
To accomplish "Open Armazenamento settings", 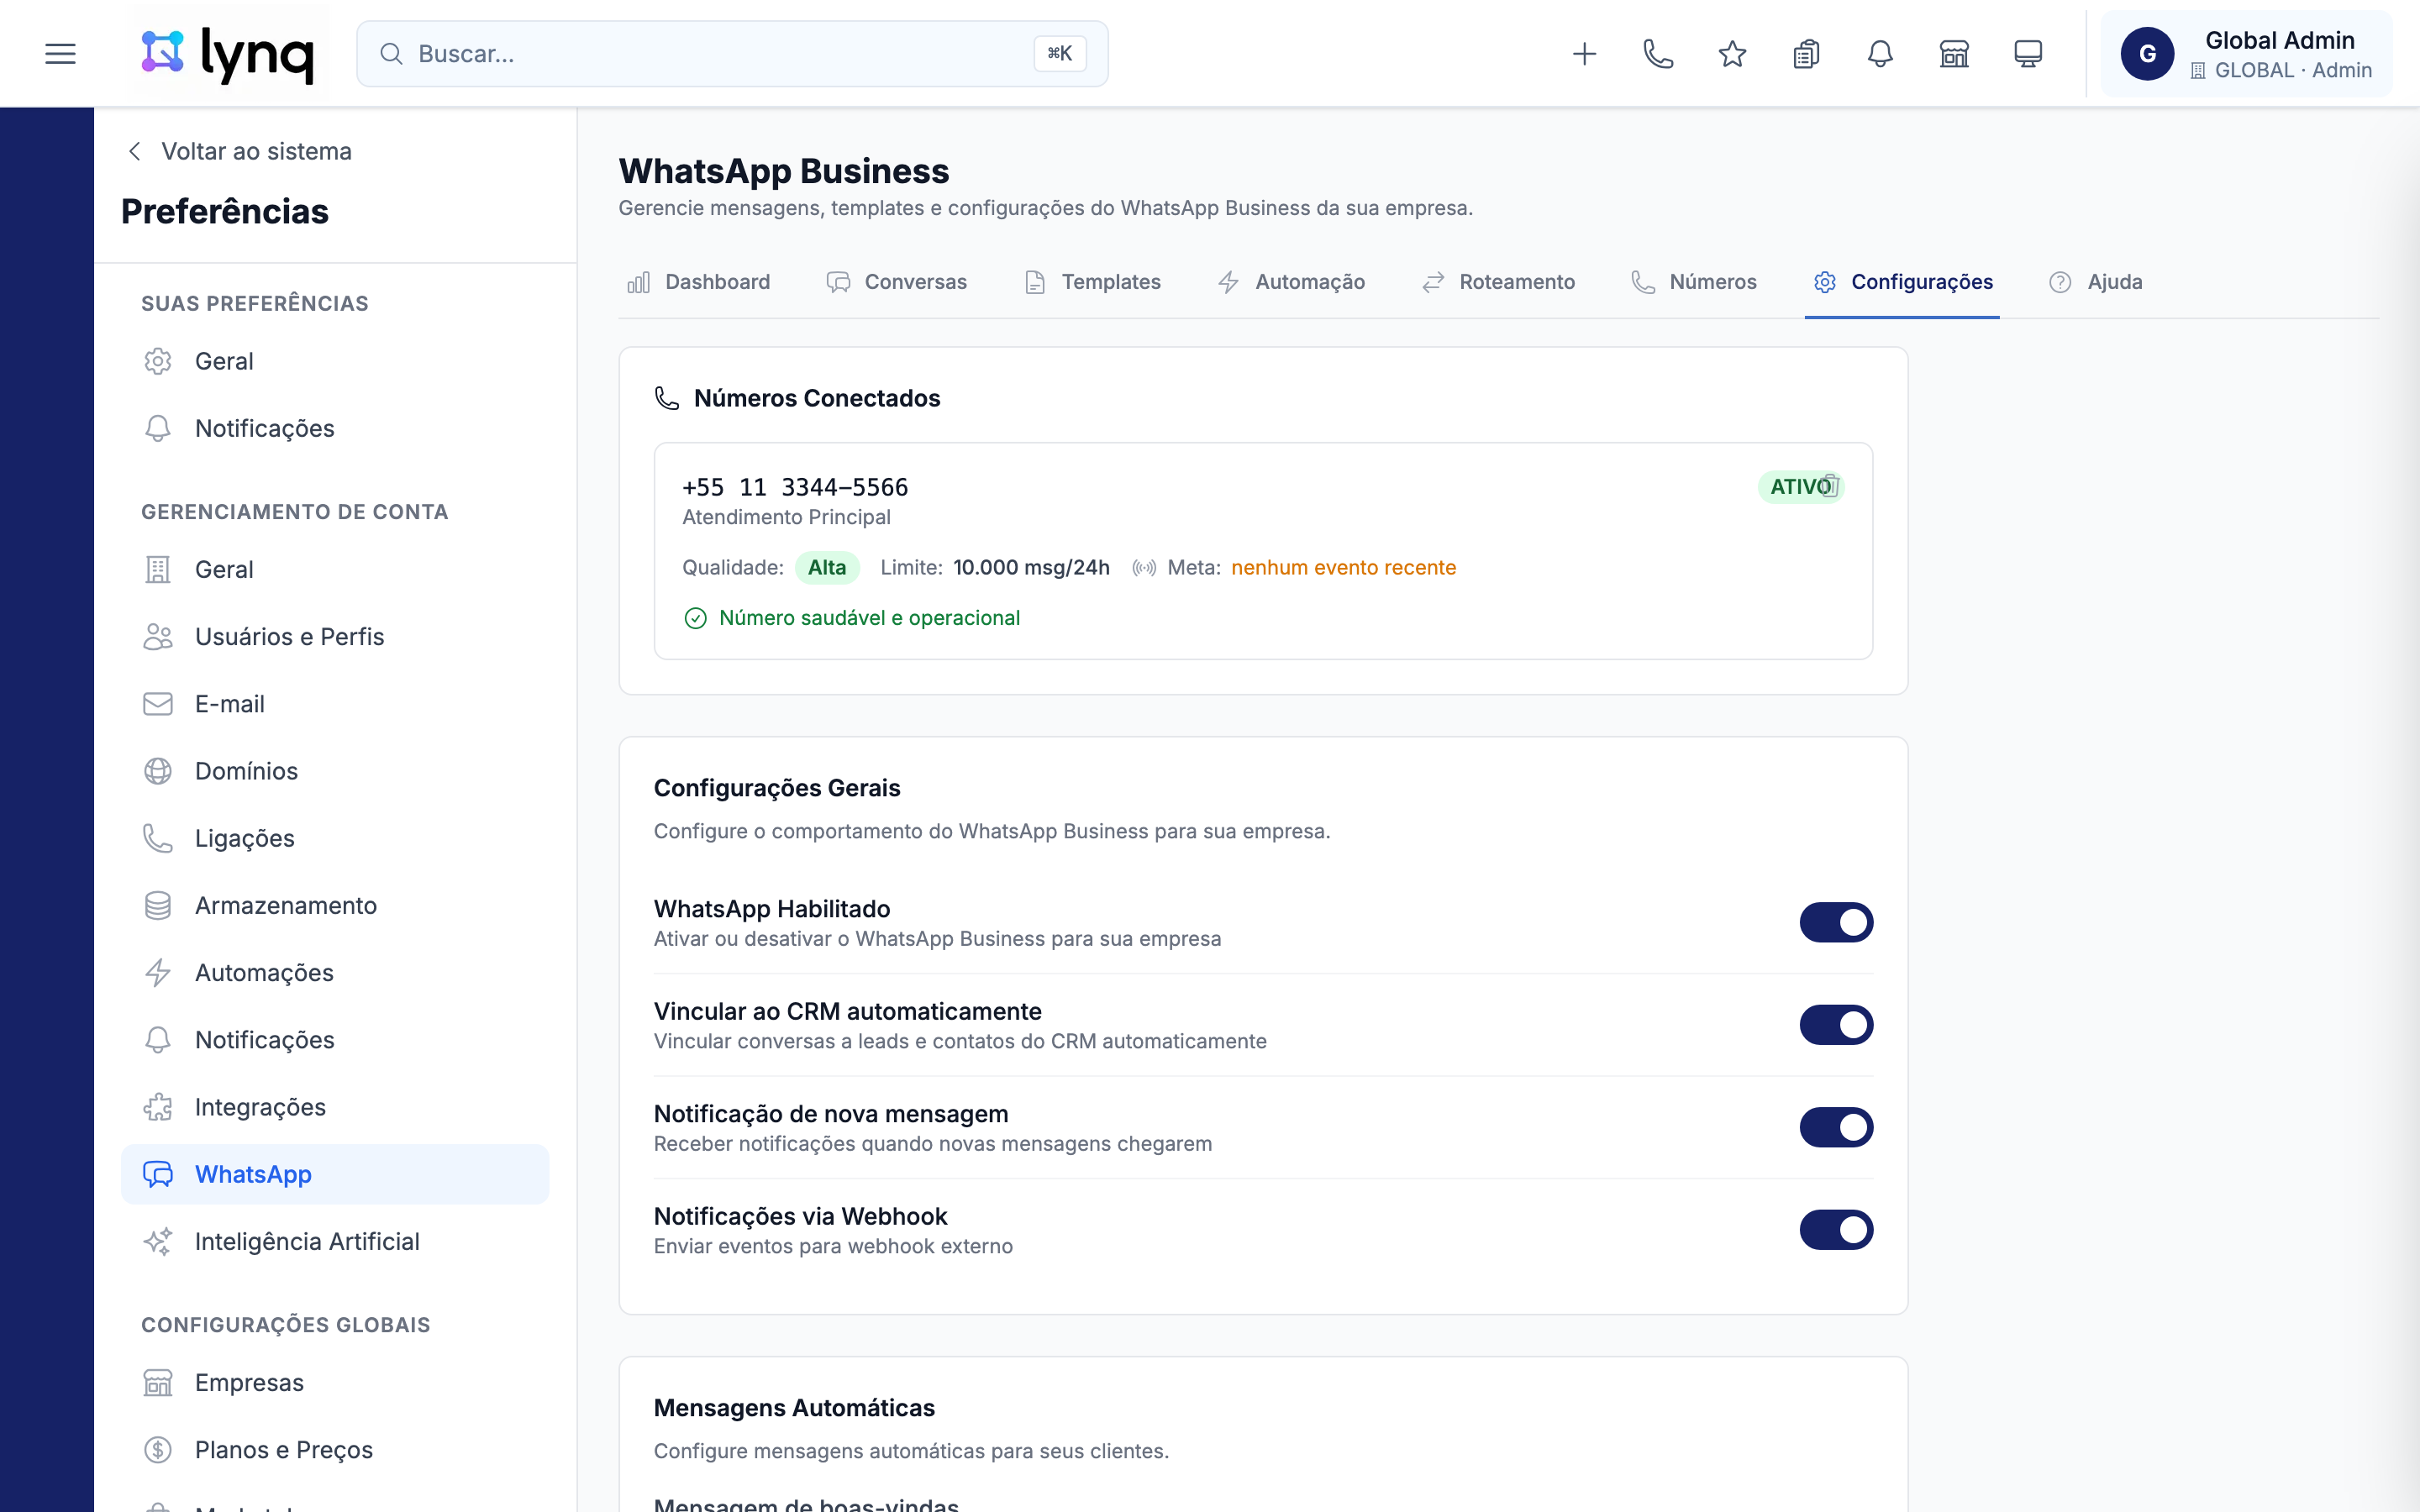I will (x=335, y=905).
